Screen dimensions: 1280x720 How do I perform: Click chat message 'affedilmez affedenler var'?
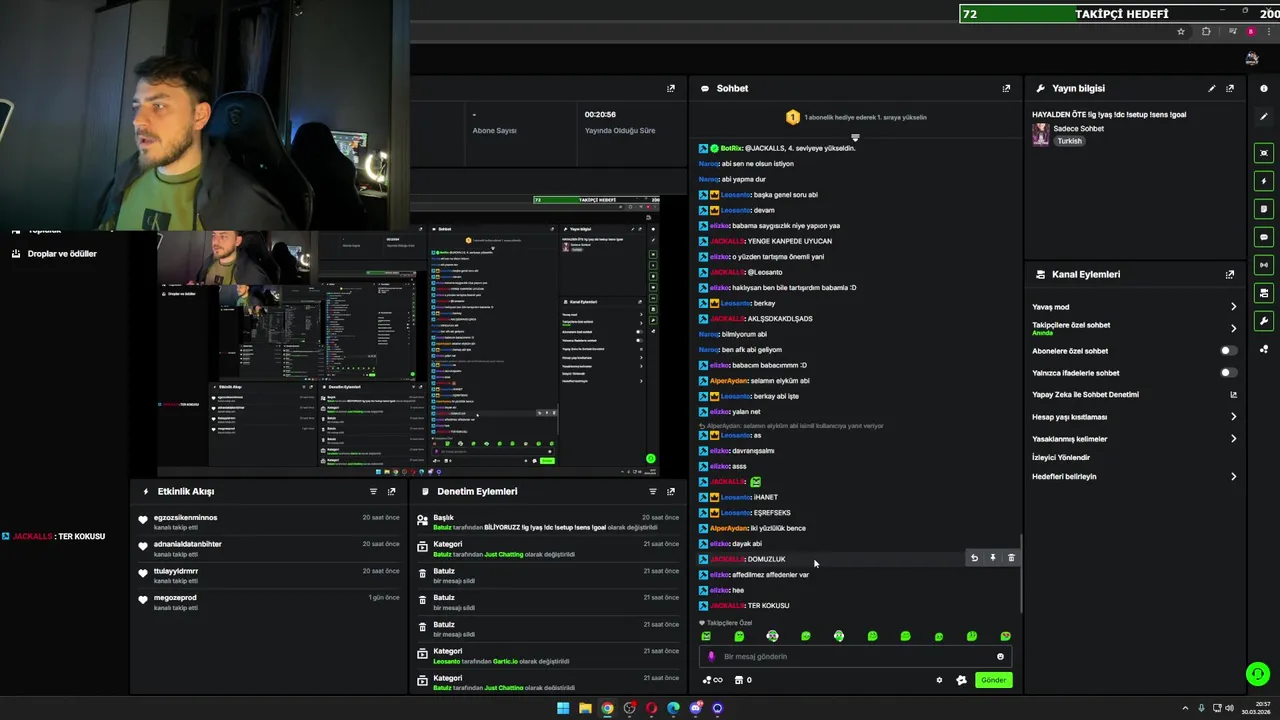tap(770, 575)
